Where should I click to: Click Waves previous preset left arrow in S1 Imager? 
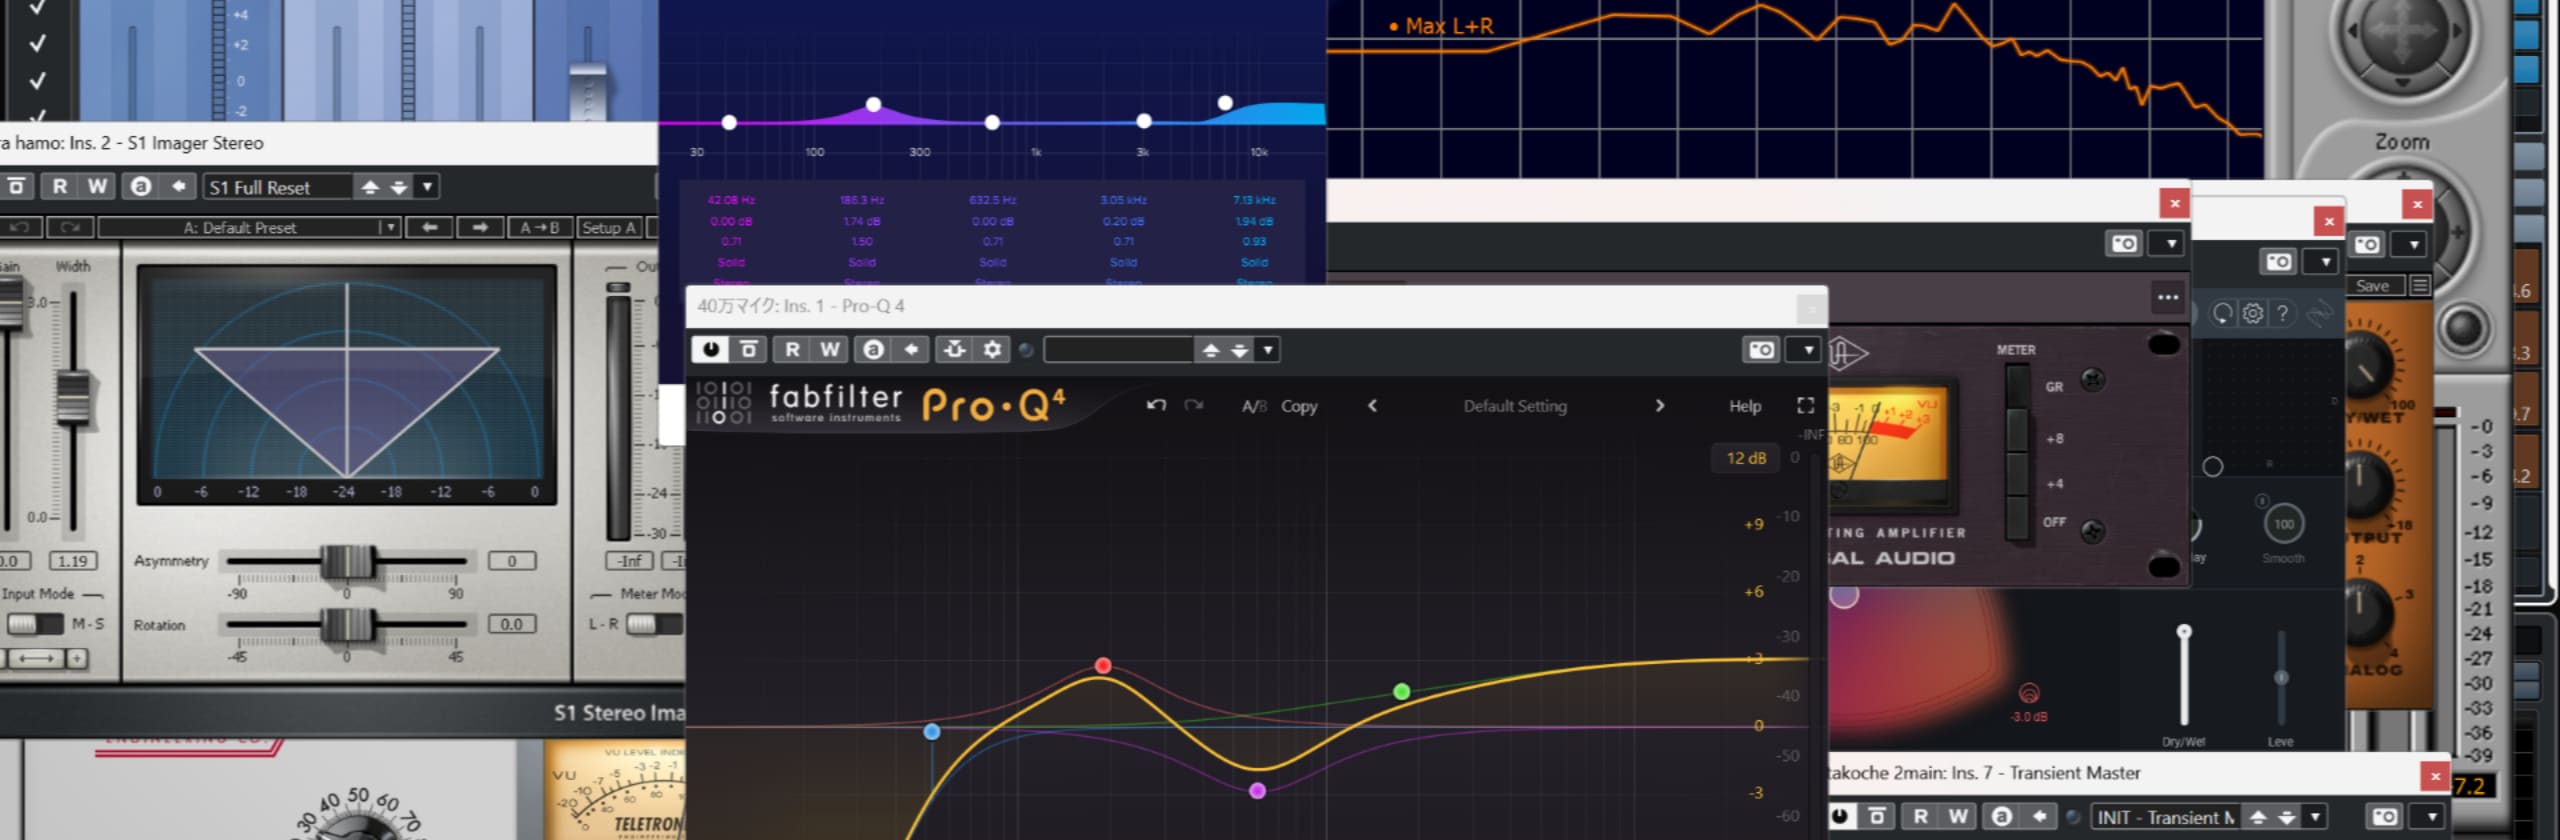(x=430, y=228)
